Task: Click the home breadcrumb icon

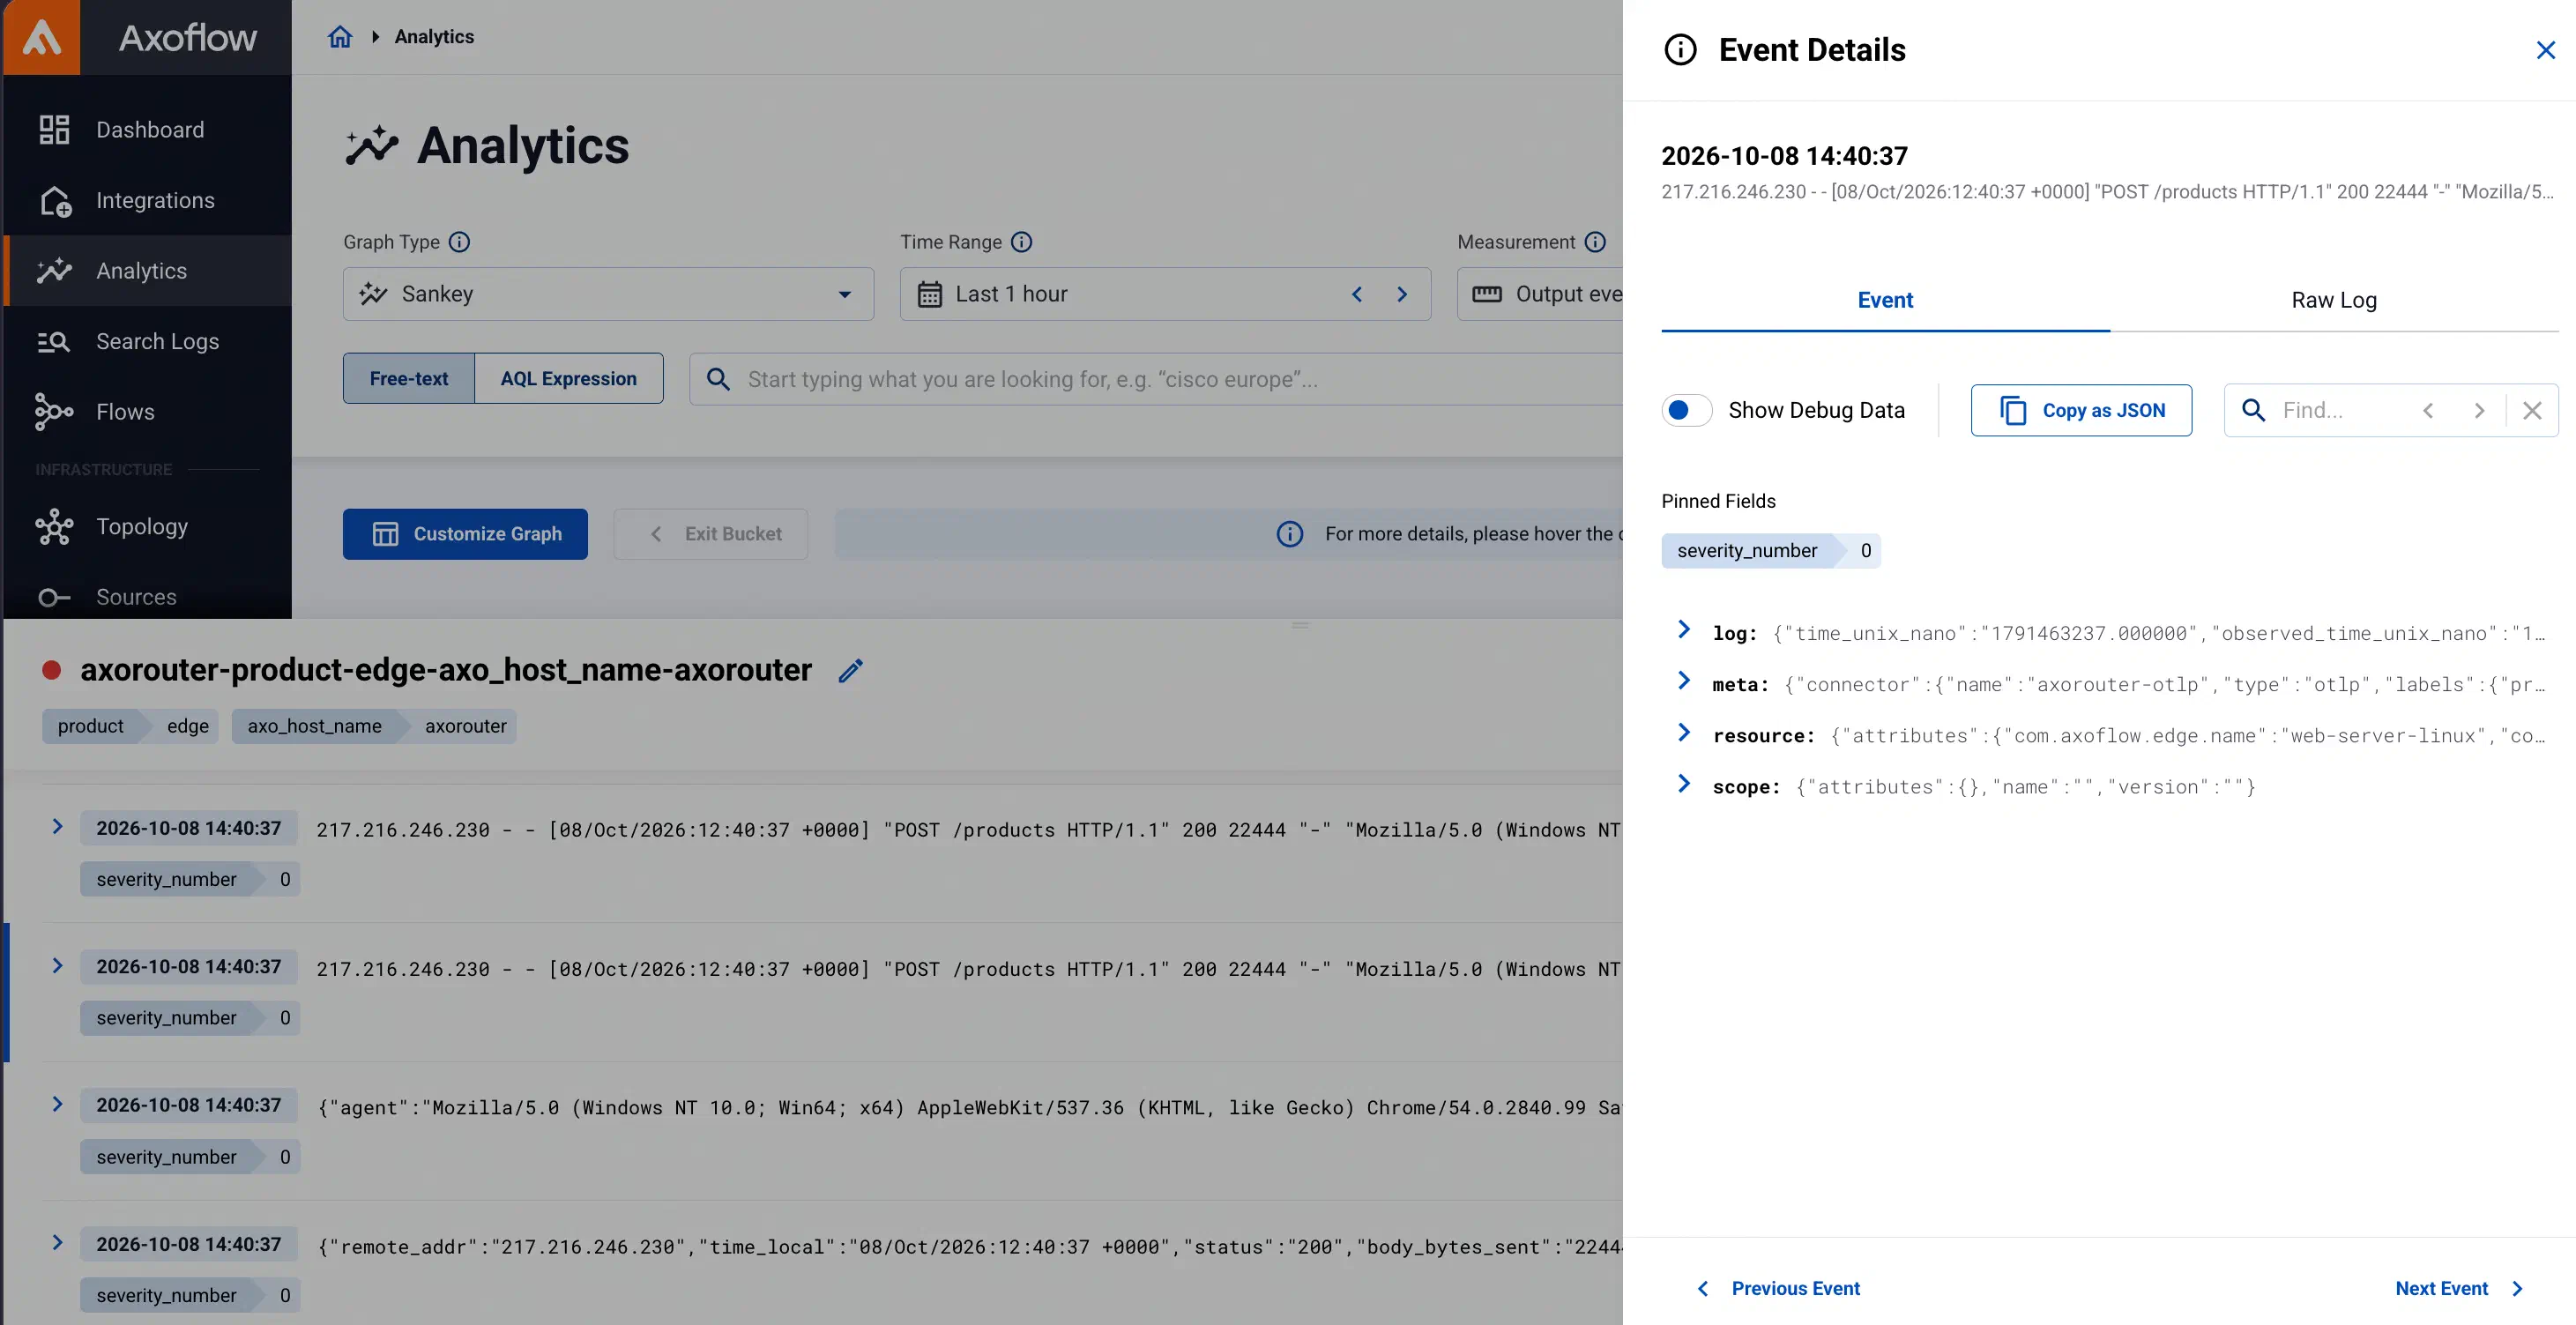Action: [340, 37]
